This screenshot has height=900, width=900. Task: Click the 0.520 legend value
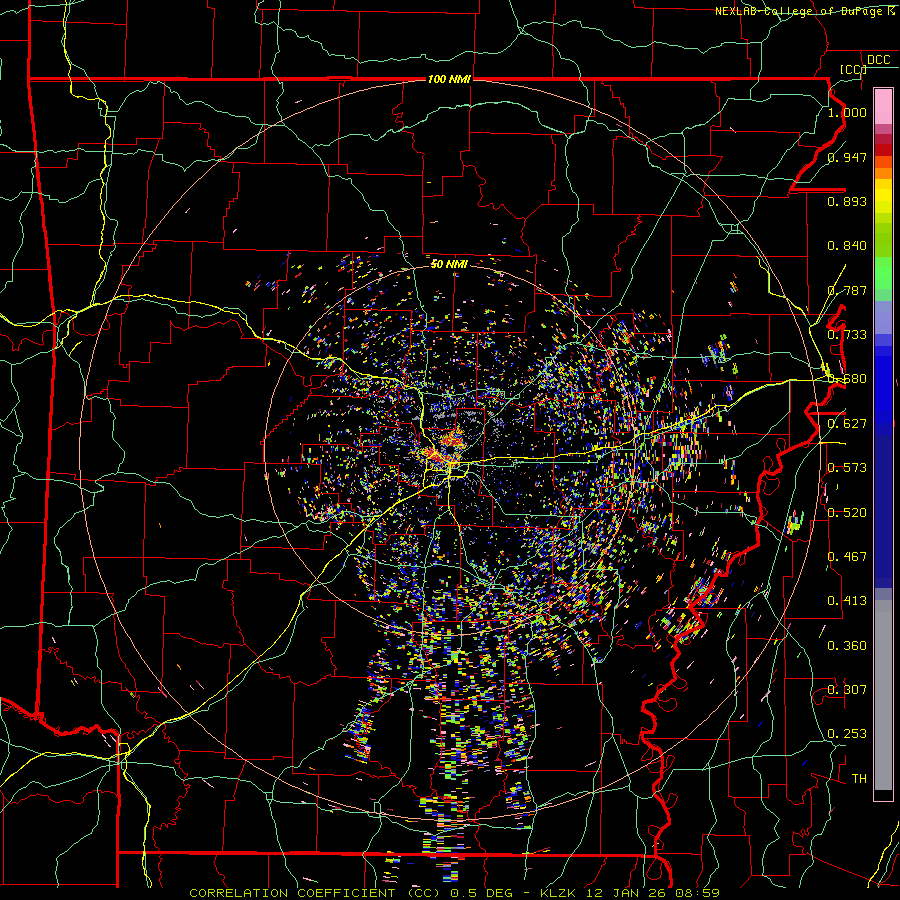847,513
